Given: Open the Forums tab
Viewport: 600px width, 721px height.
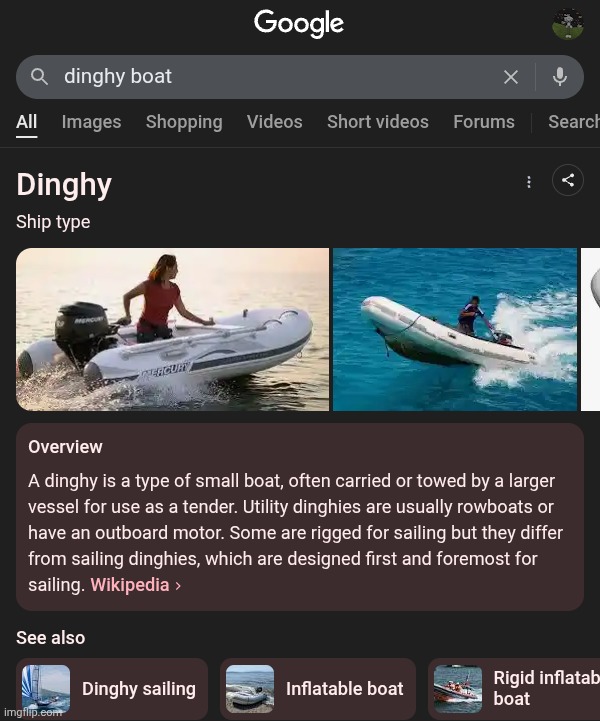Looking at the screenshot, I should 484,122.
